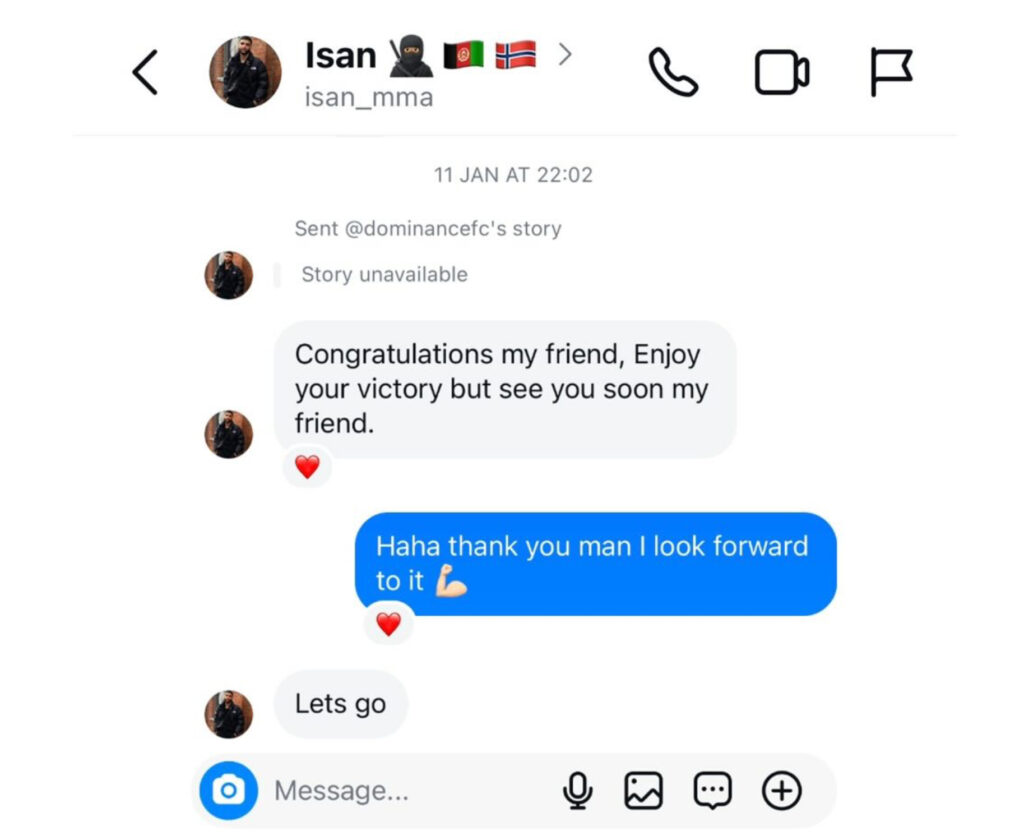
Task: Tap the back arrow
Action: [145, 73]
